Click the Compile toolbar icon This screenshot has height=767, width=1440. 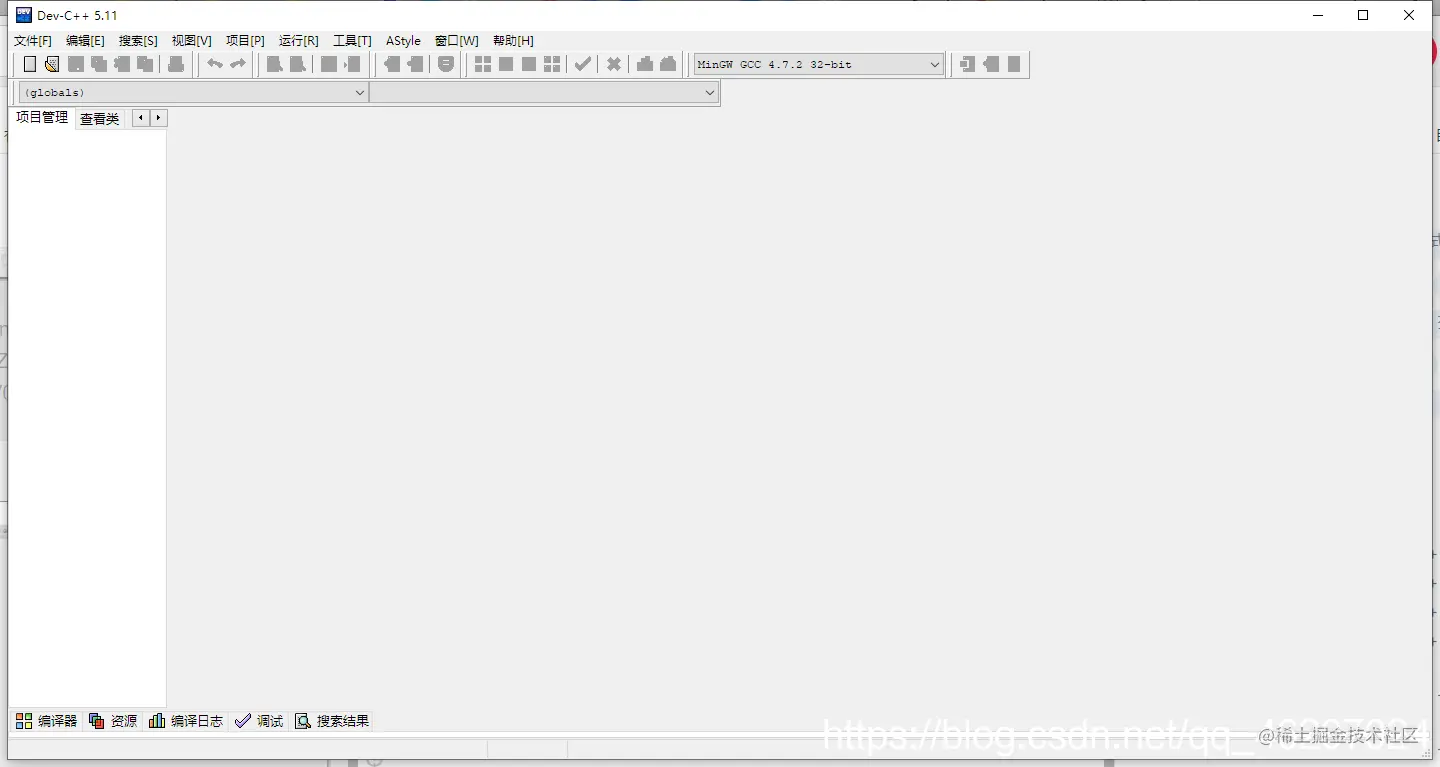[x=483, y=64]
